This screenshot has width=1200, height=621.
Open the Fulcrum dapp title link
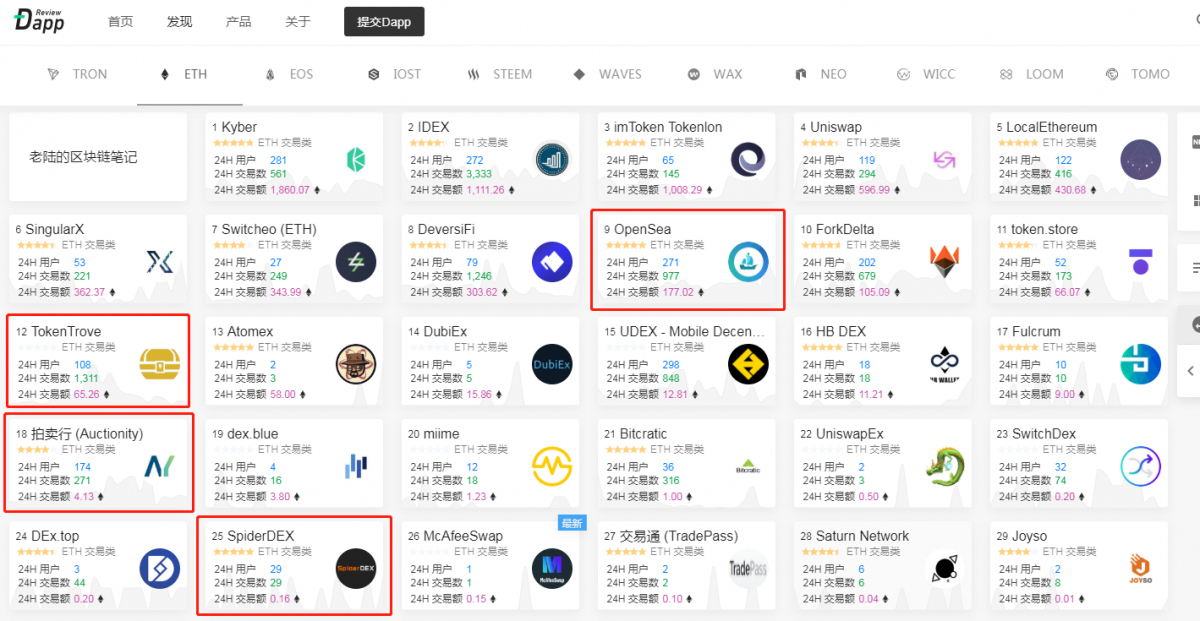click(x=1036, y=331)
